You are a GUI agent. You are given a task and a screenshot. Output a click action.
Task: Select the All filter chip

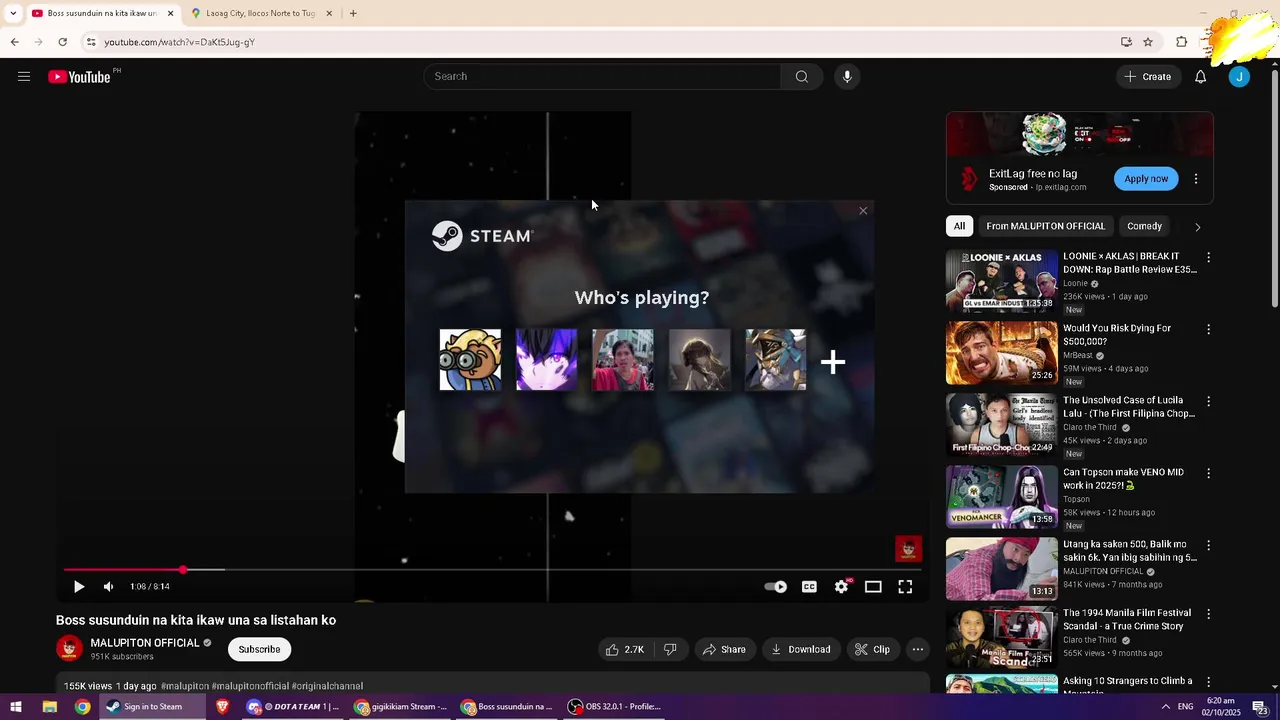[959, 226]
